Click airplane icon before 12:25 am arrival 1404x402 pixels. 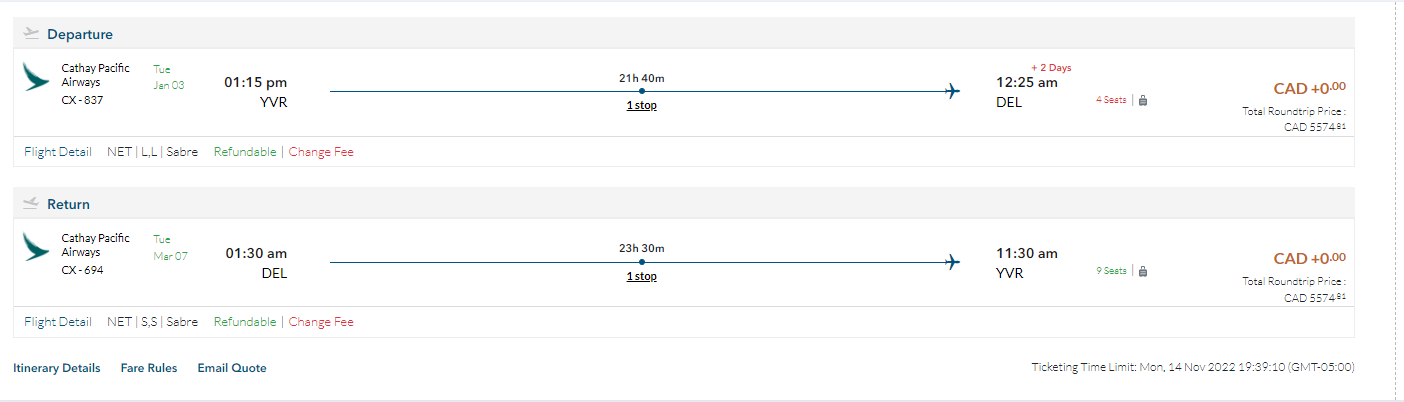pyautogui.click(x=952, y=92)
